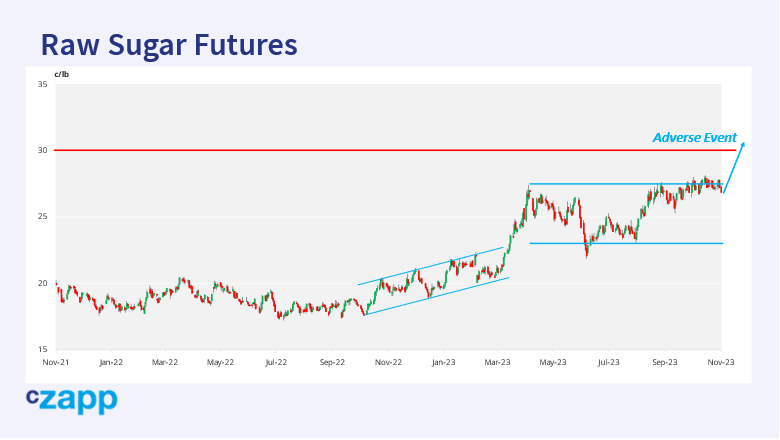Select the Nov-21 date label
This screenshot has height=440, width=780.
click(x=55, y=362)
